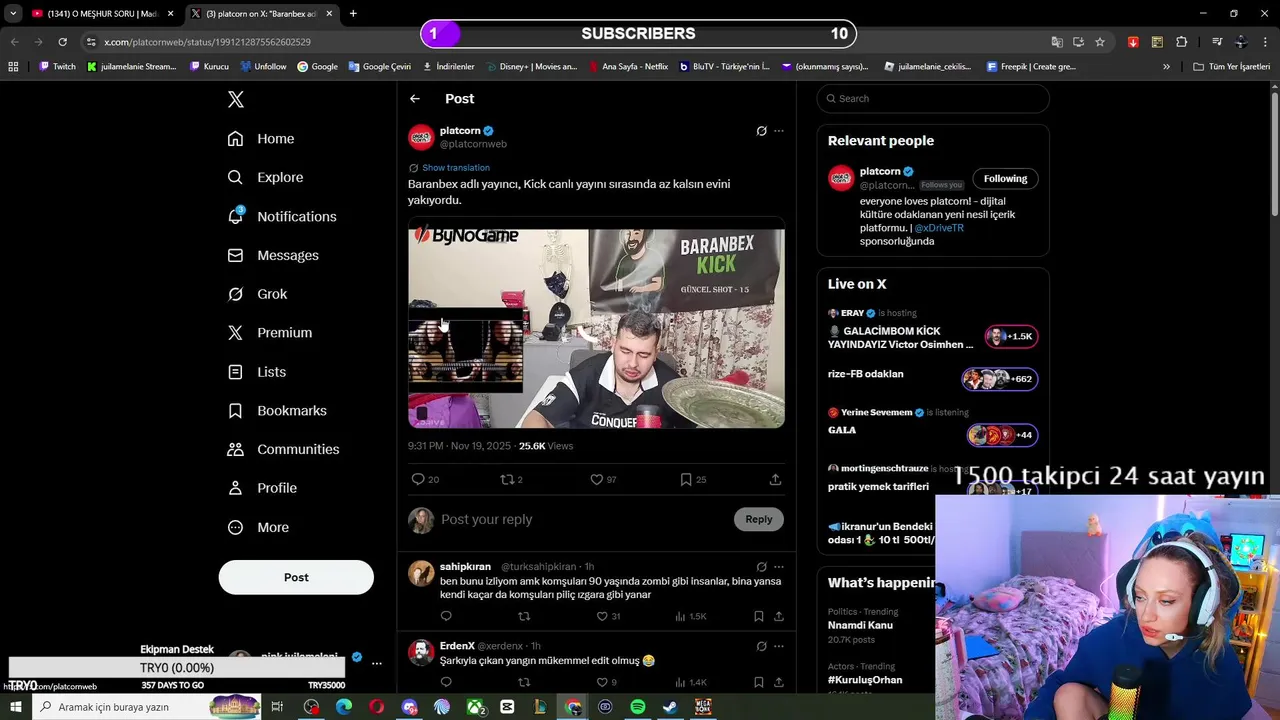Go back with the Post arrow
This screenshot has height=720, width=1280.
[415, 99]
